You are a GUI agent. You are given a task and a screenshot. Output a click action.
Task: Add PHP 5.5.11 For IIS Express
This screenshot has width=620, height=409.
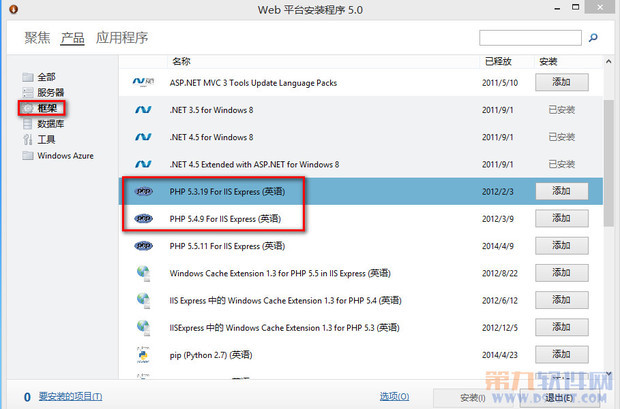(x=561, y=246)
